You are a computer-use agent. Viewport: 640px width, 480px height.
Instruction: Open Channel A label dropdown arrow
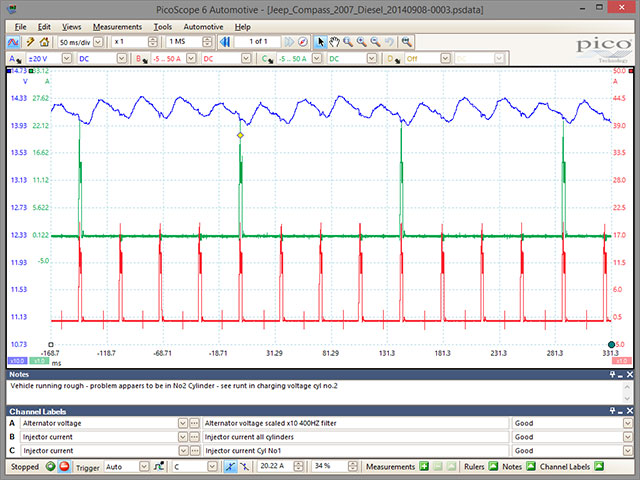pos(183,423)
